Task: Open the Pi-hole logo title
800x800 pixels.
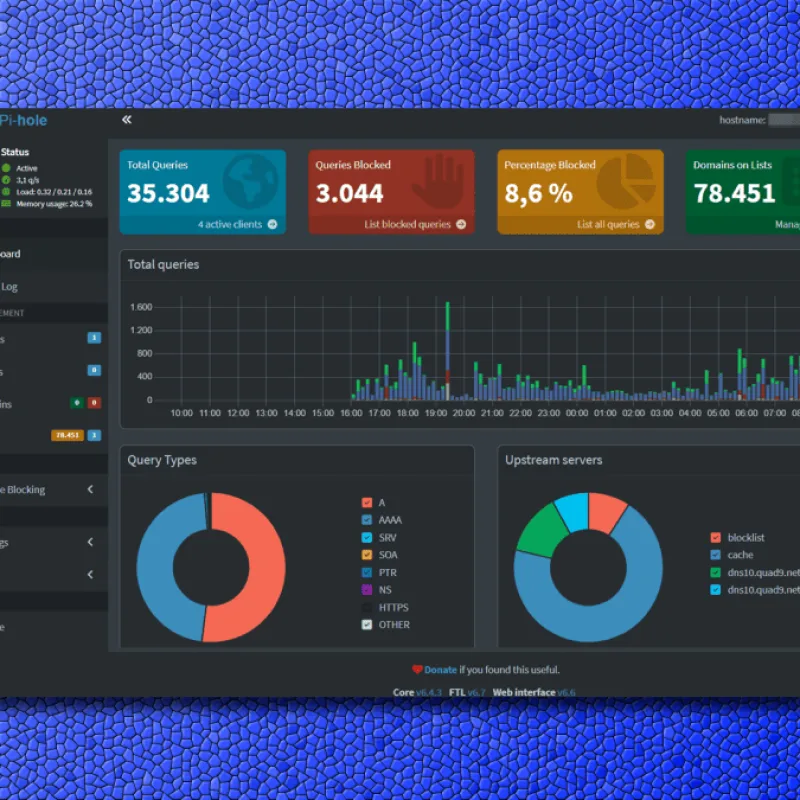Action: (23, 120)
